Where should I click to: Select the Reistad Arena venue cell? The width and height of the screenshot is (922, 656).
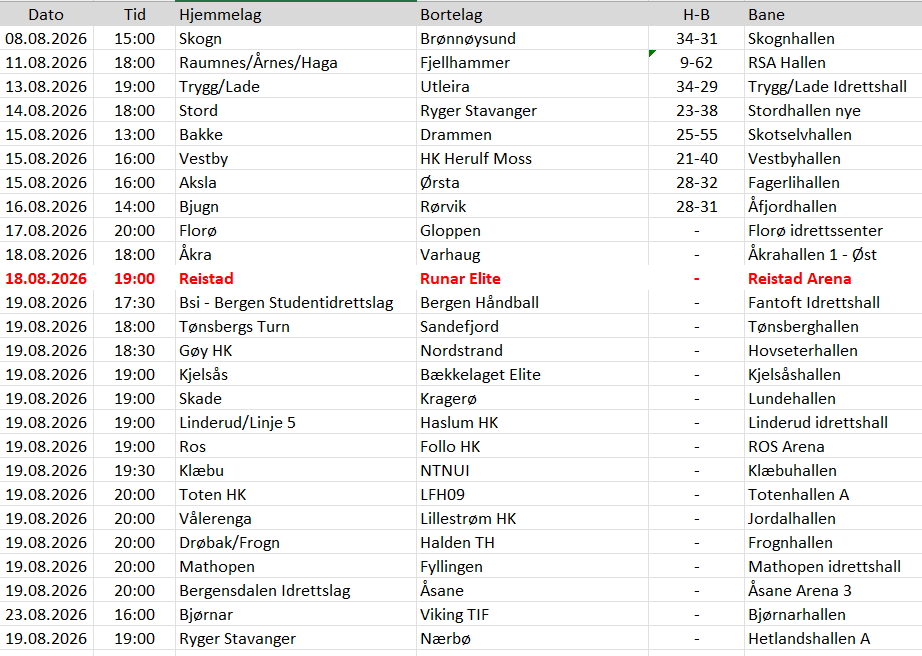833,279
